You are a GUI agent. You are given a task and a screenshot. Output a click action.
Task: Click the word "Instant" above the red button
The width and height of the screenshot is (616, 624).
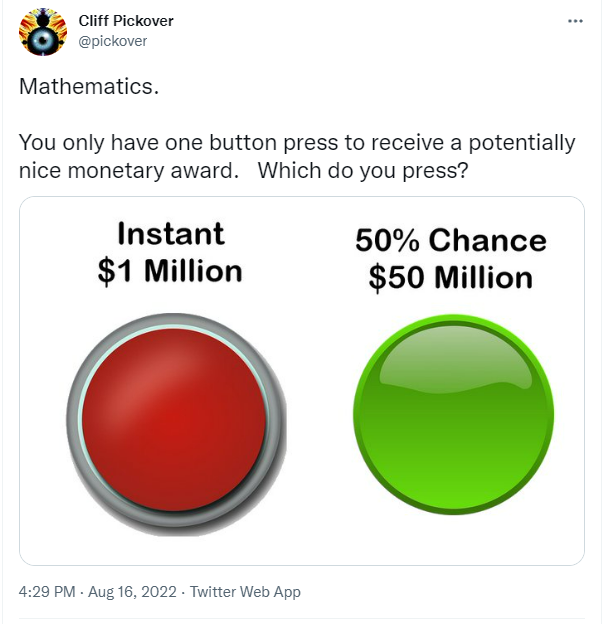pos(171,234)
